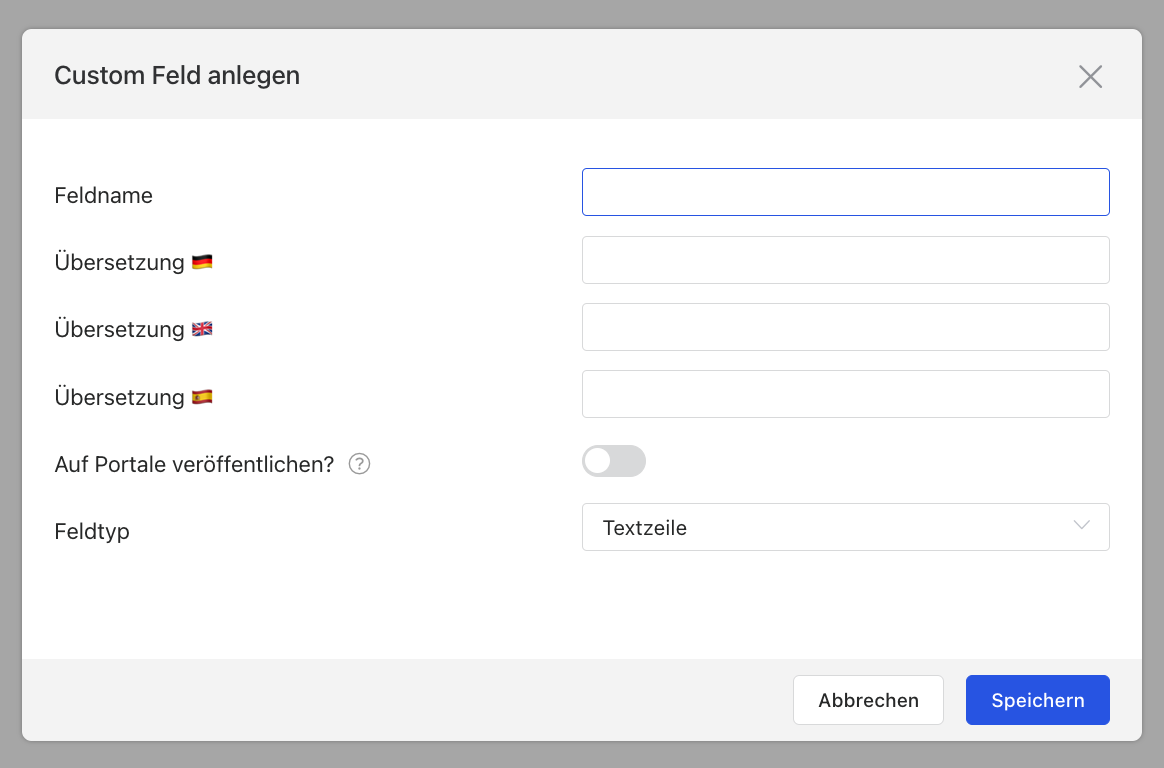
Task: Click into the Spanish translation field
Action: [845, 394]
